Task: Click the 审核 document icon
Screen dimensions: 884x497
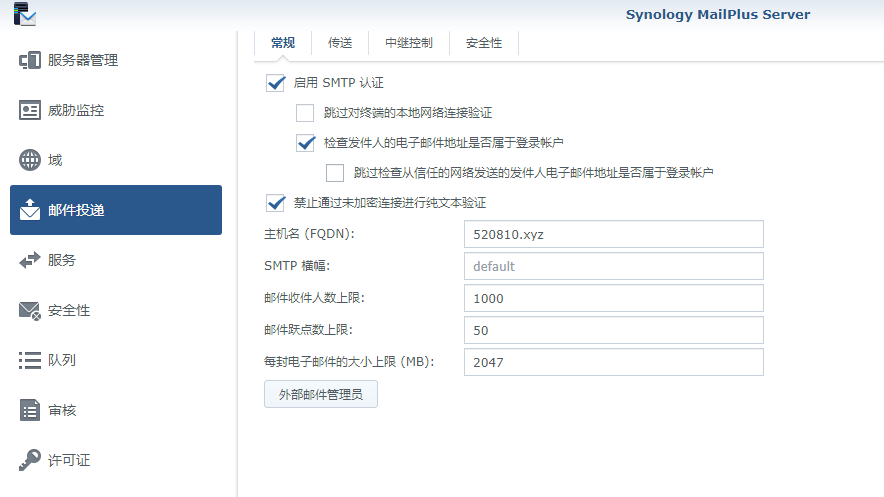Action: [x=30, y=410]
